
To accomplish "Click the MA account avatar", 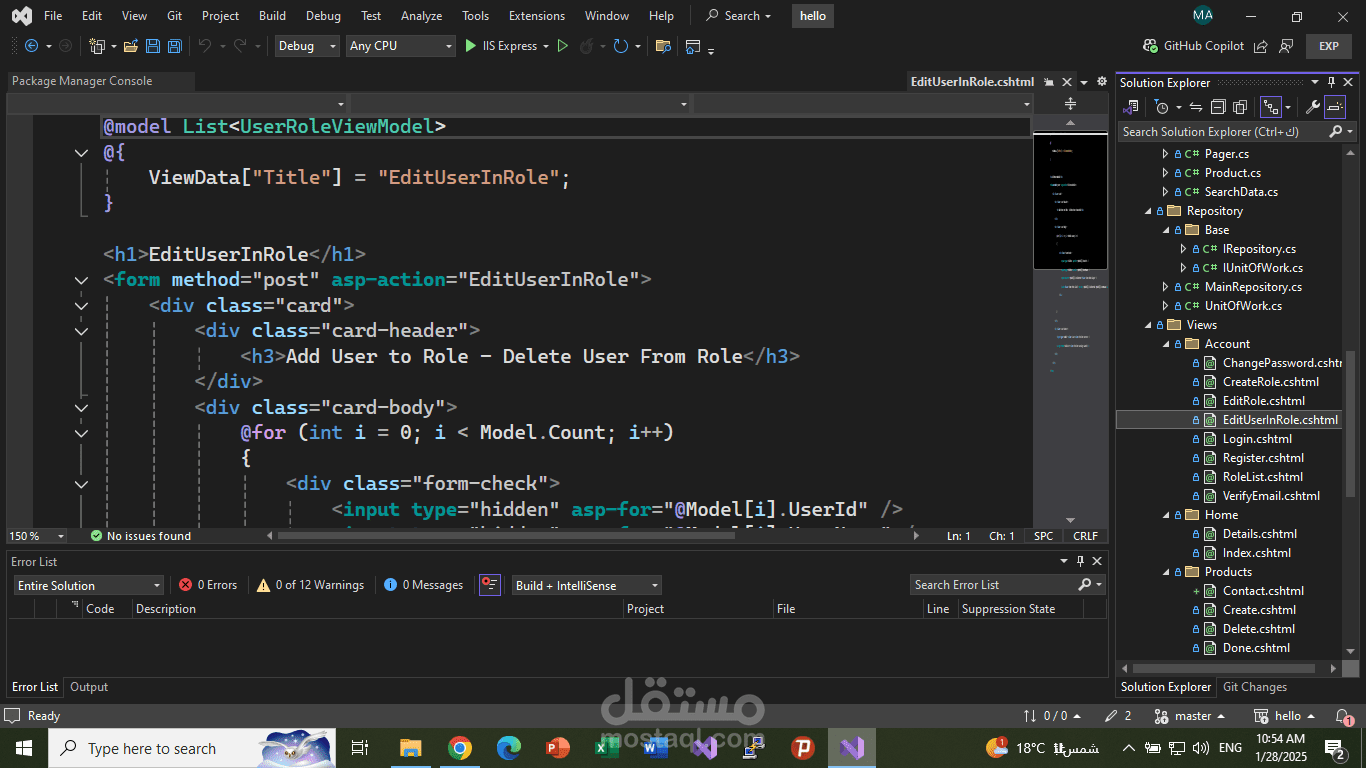I will [1203, 16].
